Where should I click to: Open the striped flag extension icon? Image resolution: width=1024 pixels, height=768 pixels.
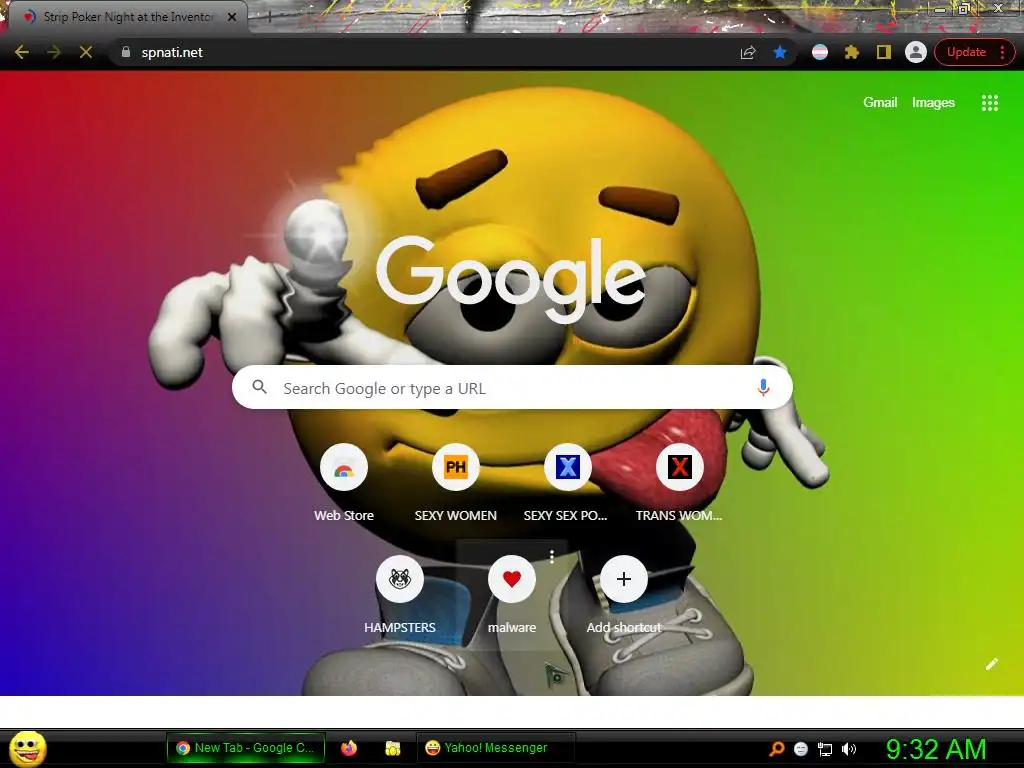[820, 52]
